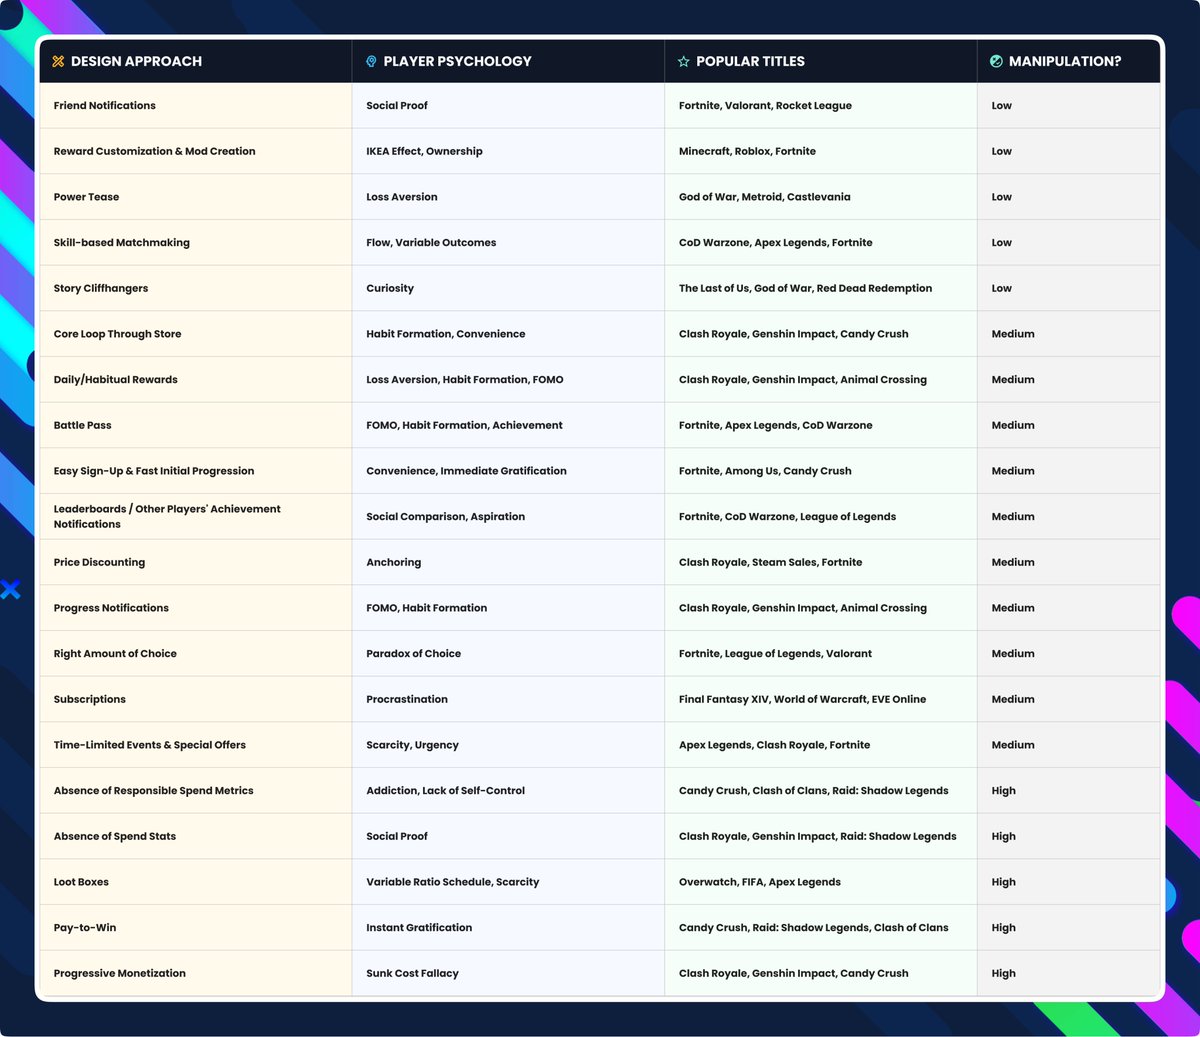Image resolution: width=1200 pixels, height=1037 pixels.
Task: Select the 'DESIGN APPROACH' column header
Action: (196, 61)
